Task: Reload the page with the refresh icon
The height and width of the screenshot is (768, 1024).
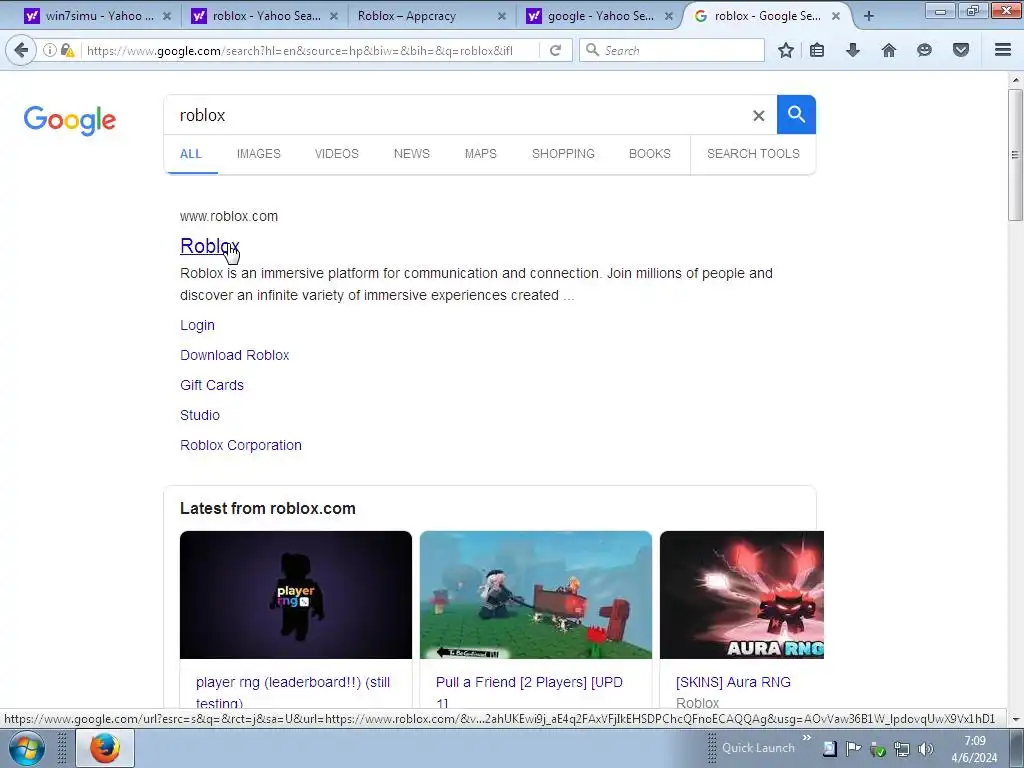Action: tap(556, 50)
